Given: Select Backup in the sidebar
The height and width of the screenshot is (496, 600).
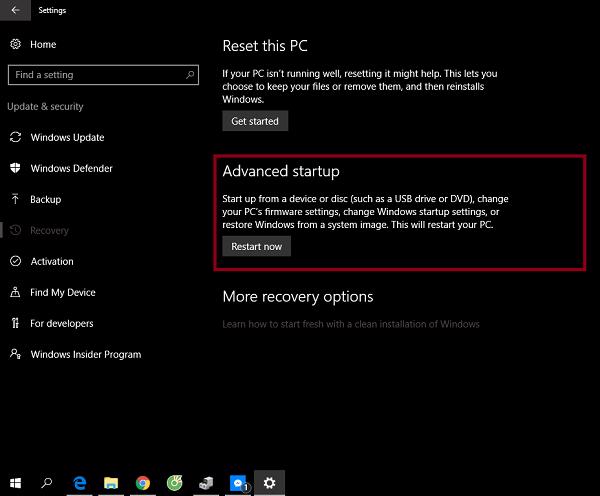Looking at the screenshot, I should coord(45,200).
